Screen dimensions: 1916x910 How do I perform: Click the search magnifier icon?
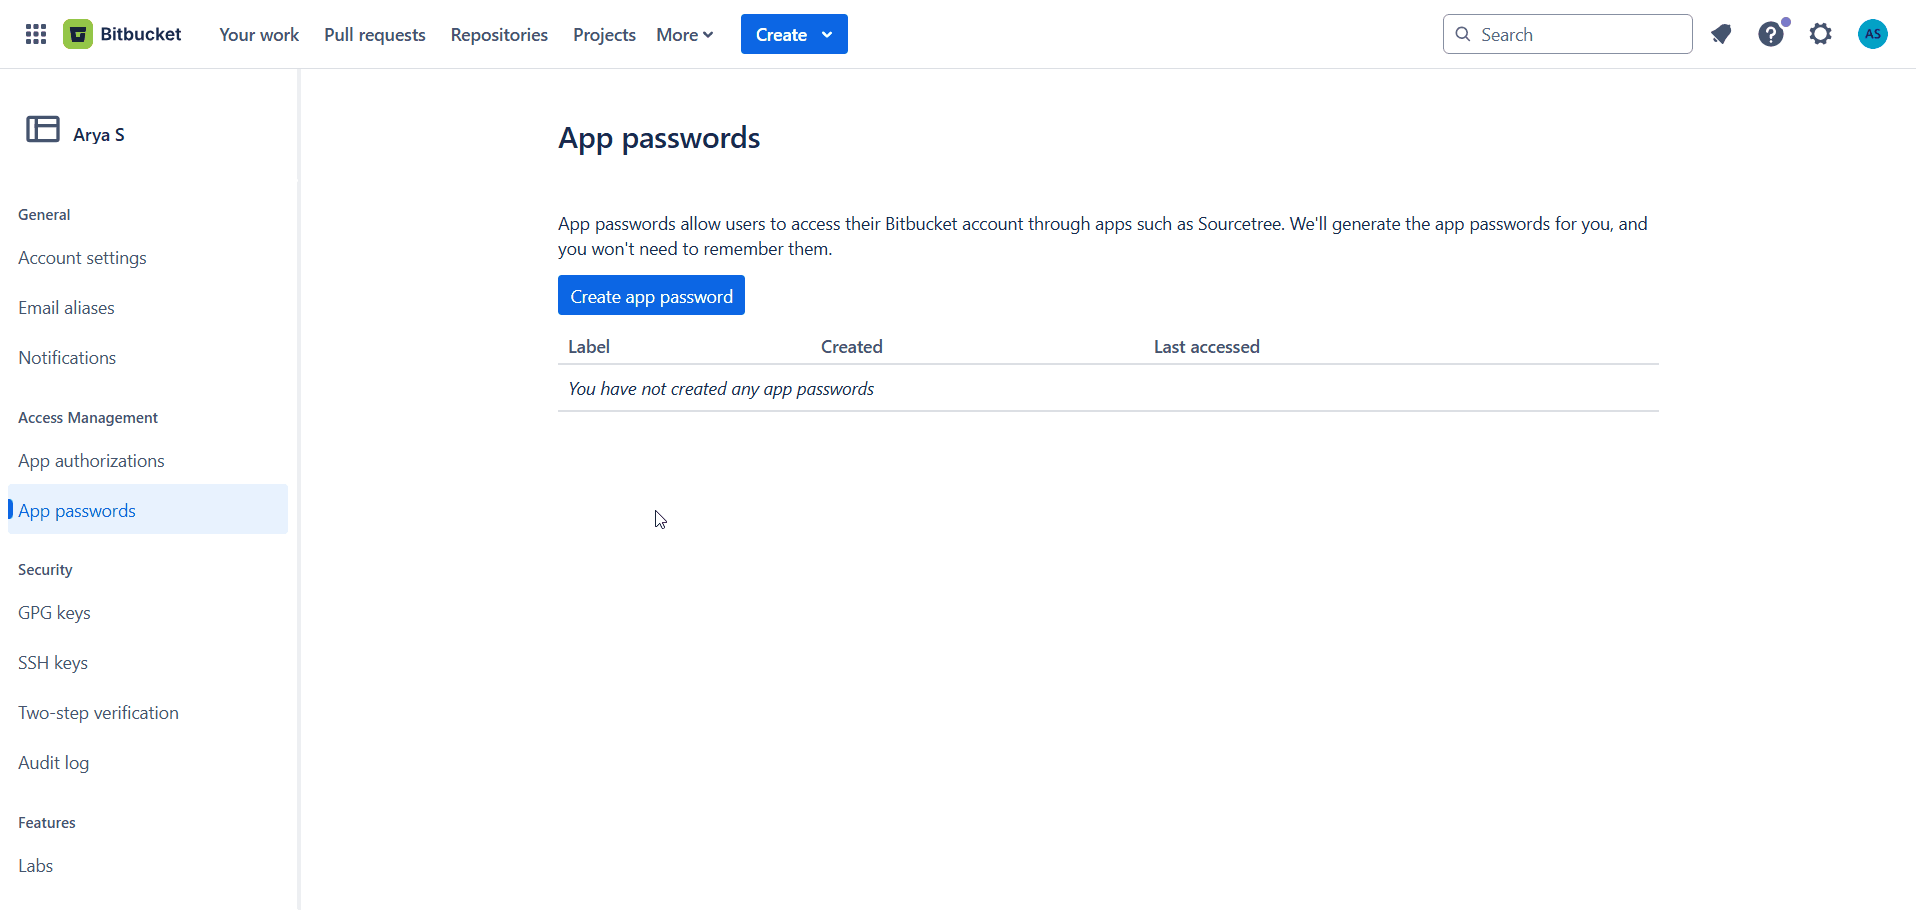[1464, 33]
